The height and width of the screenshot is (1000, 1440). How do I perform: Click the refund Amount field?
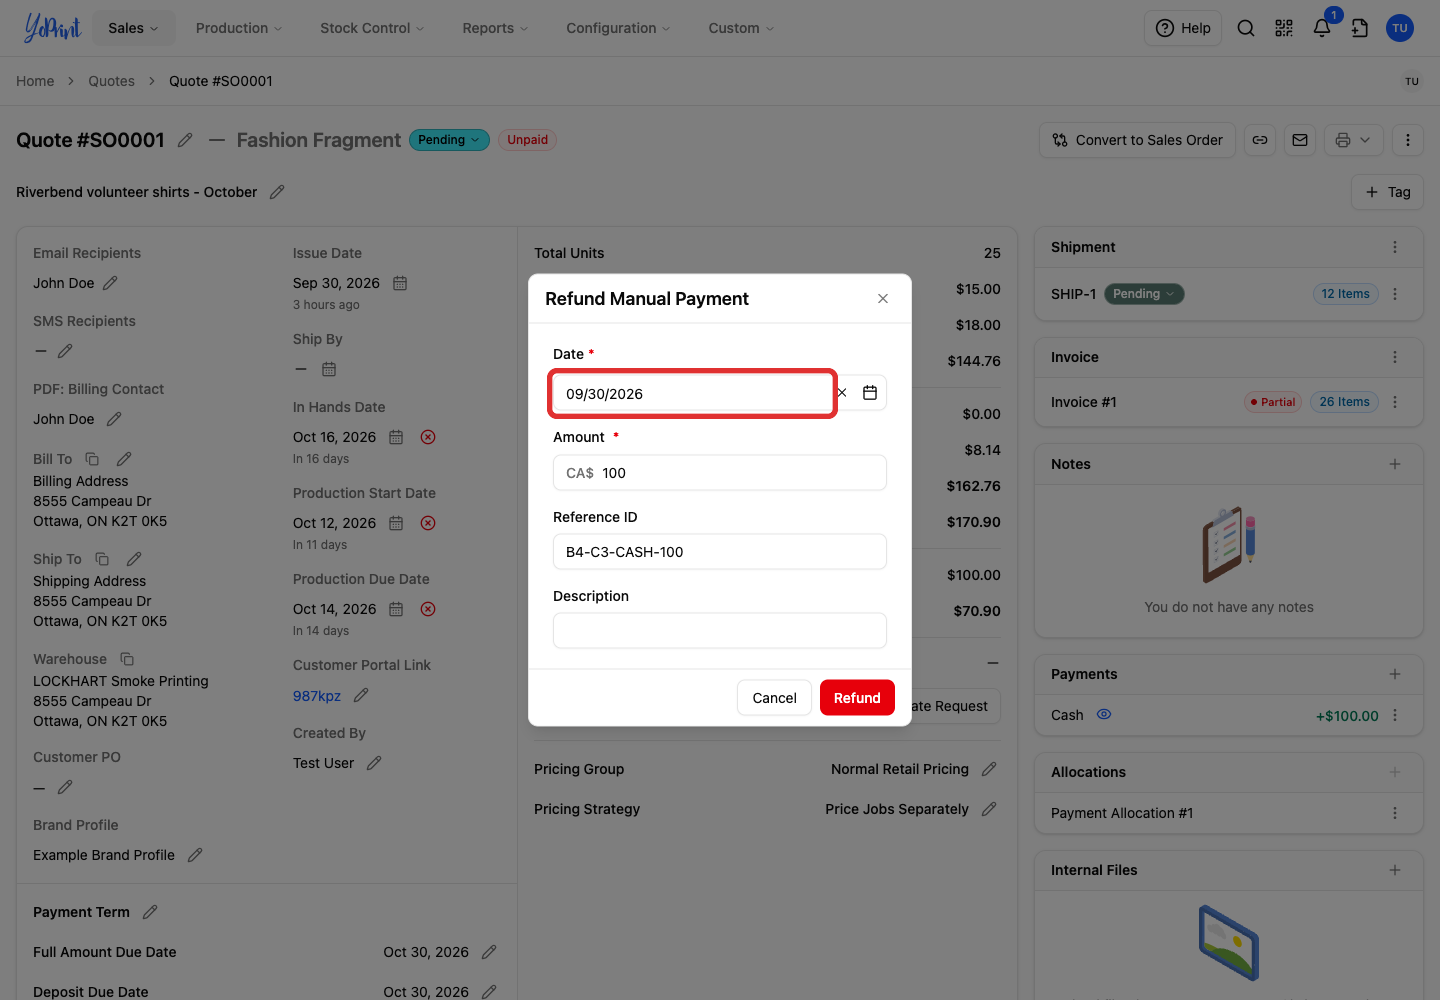(x=720, y=473)
